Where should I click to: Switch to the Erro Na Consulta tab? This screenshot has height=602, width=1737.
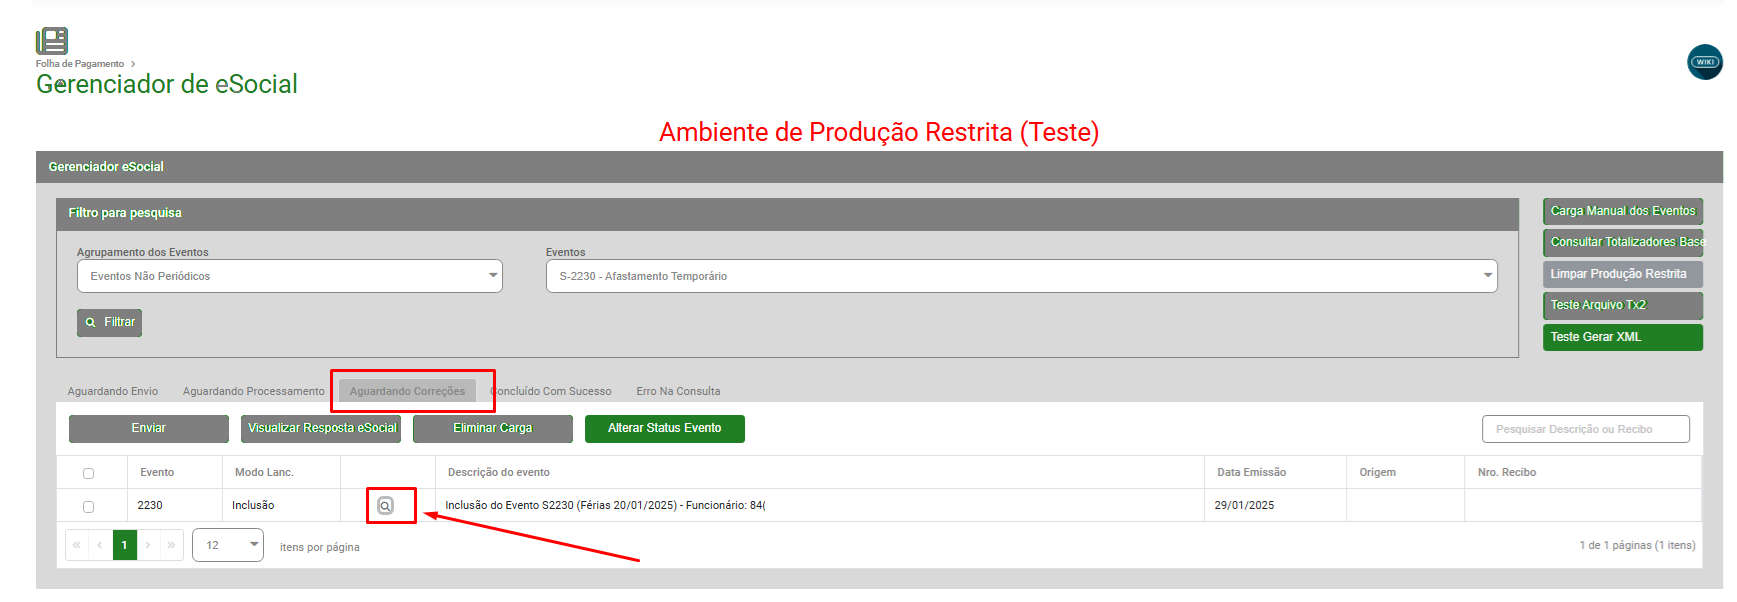point(678,391)
